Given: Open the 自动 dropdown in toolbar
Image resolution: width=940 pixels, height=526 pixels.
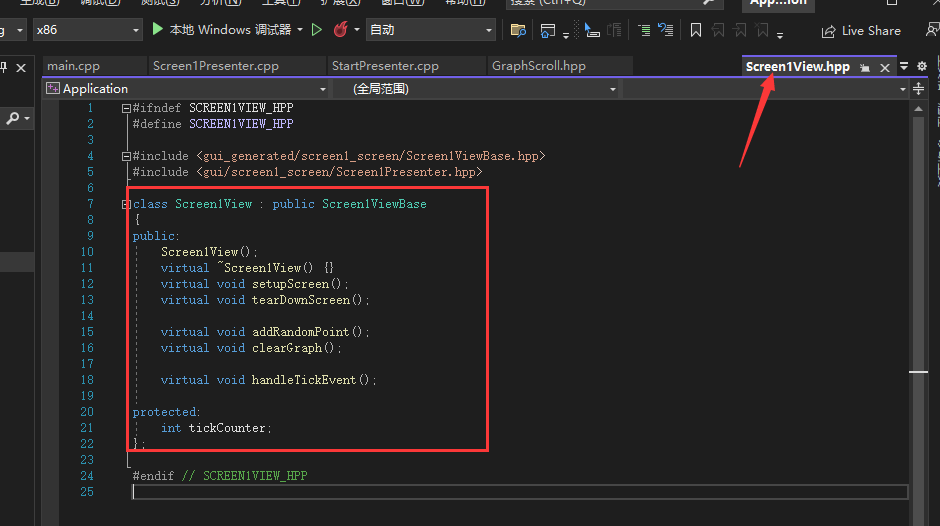Looking at the screenshot, I should tap(430, 29).
